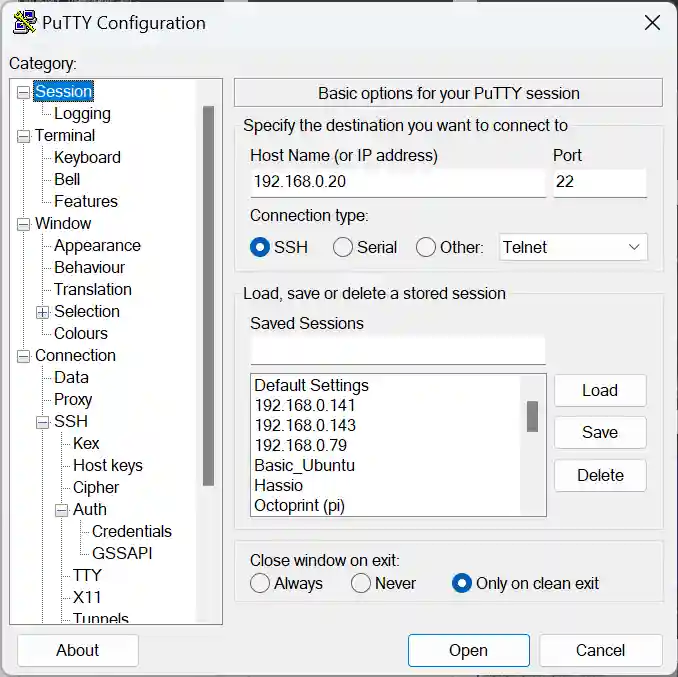Open the Appearance category

[97, 246]
